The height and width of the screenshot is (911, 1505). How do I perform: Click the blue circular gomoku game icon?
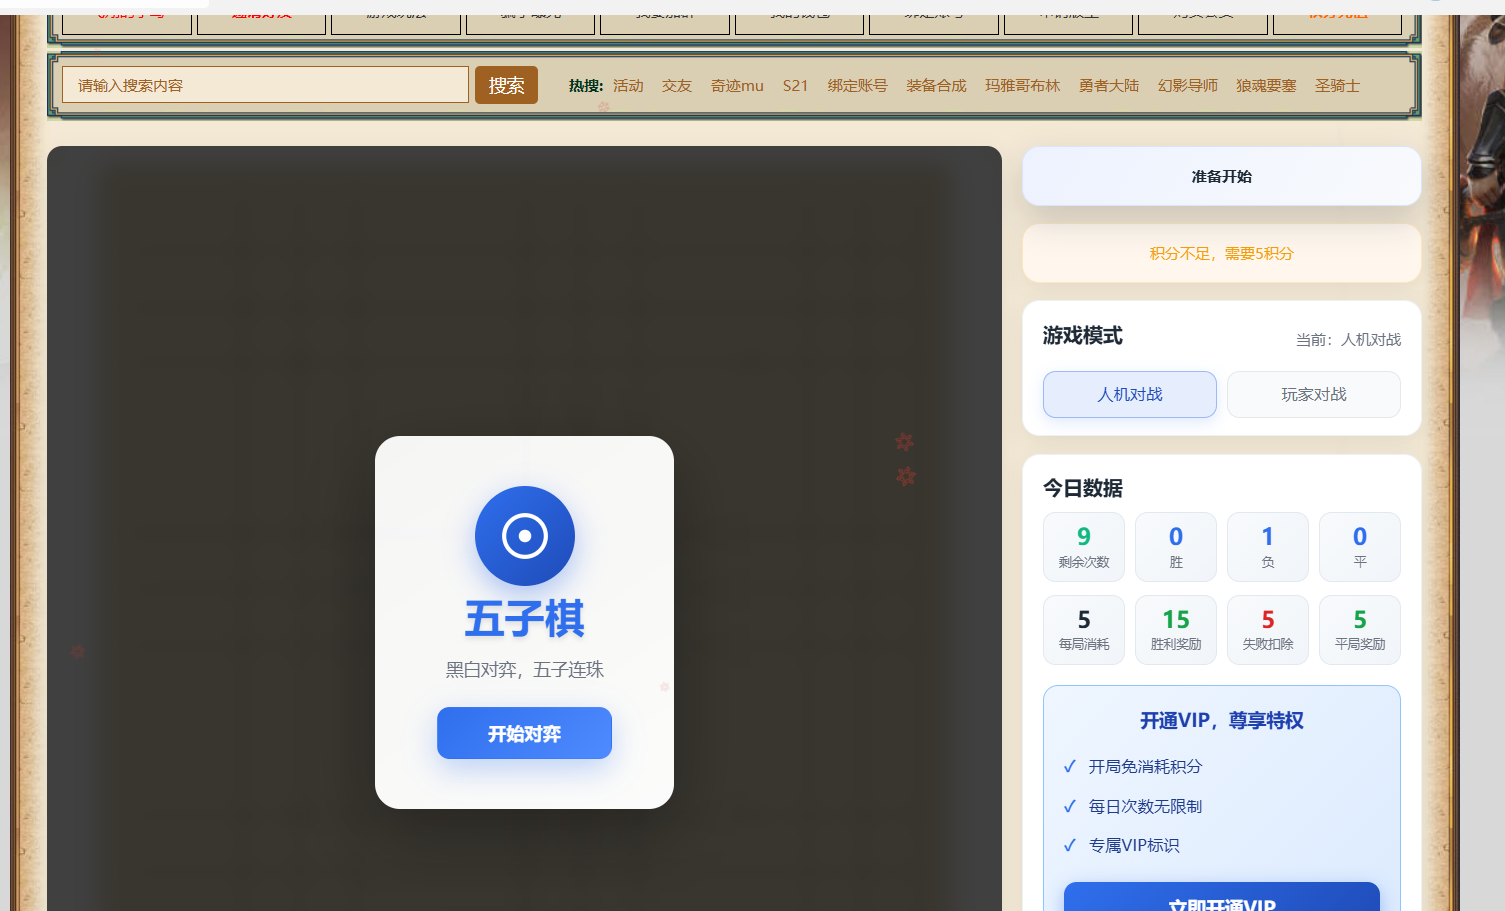[x=524, y=536]
